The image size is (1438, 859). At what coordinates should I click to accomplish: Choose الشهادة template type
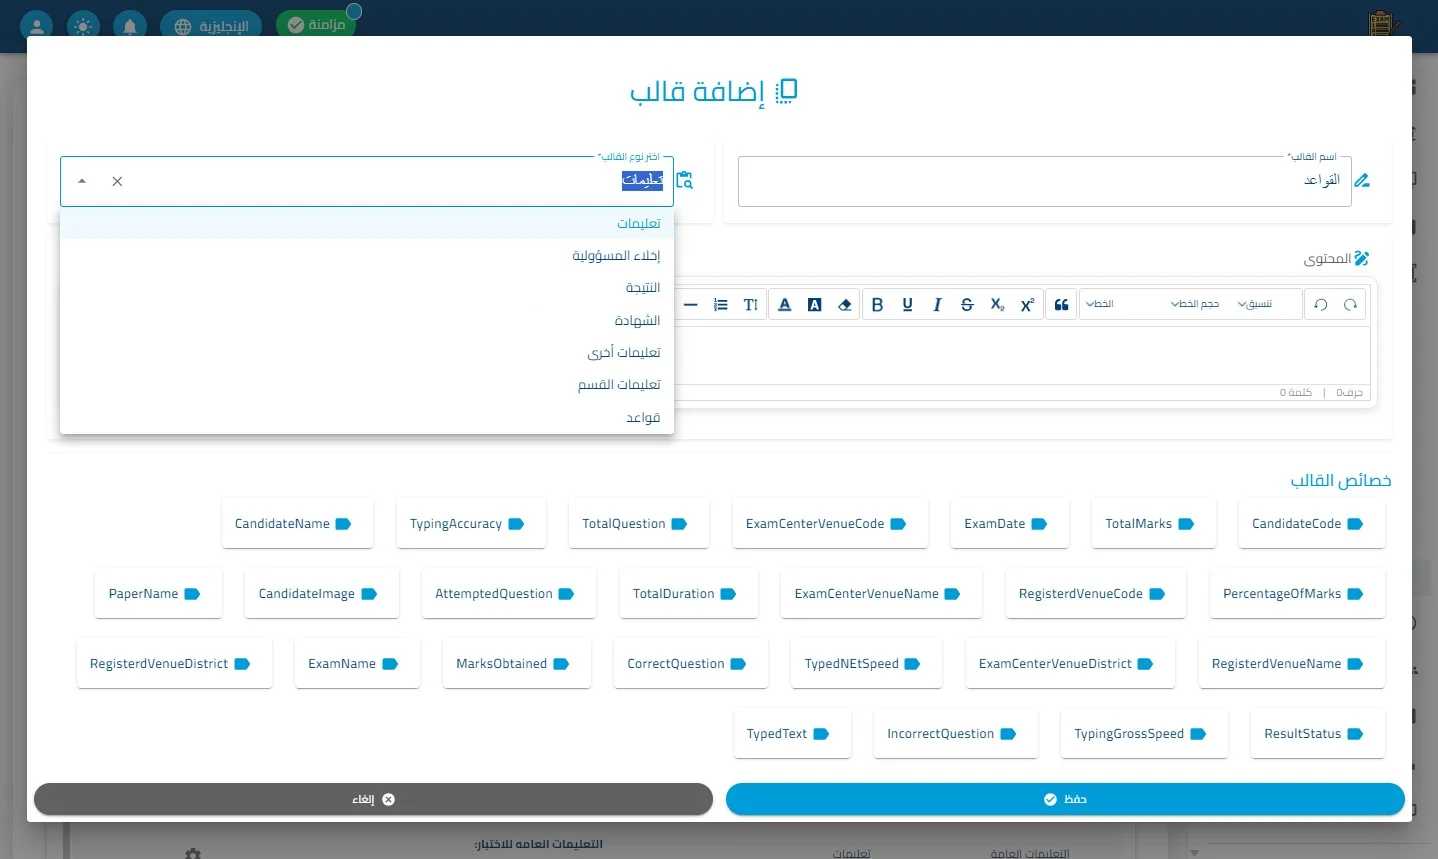pos(367,320)
